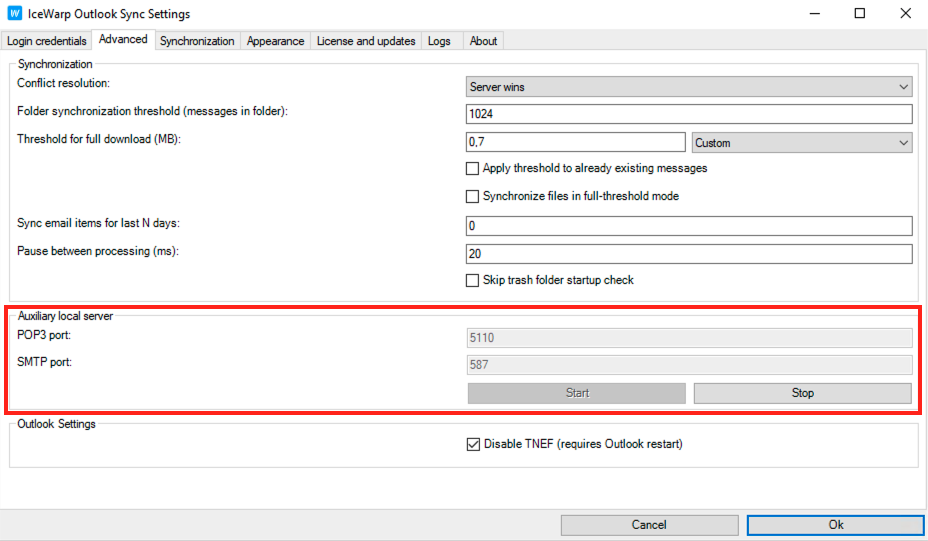Open the Conflict resolution dropdown showing Server wins

click(x=689, y=86)
